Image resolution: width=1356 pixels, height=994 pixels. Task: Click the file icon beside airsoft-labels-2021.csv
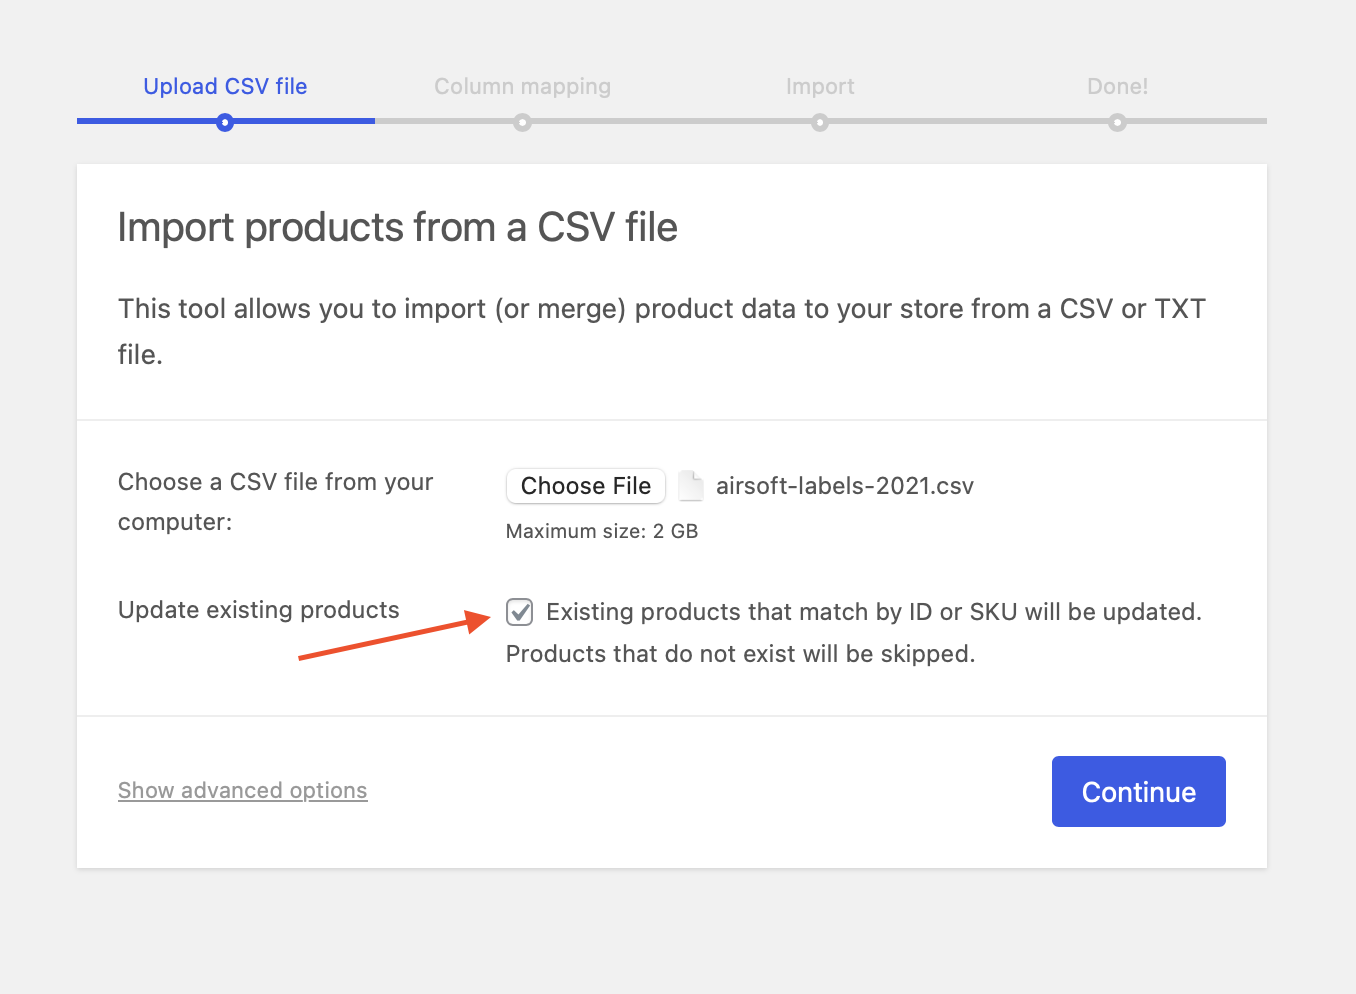click(x=690, y=486)
